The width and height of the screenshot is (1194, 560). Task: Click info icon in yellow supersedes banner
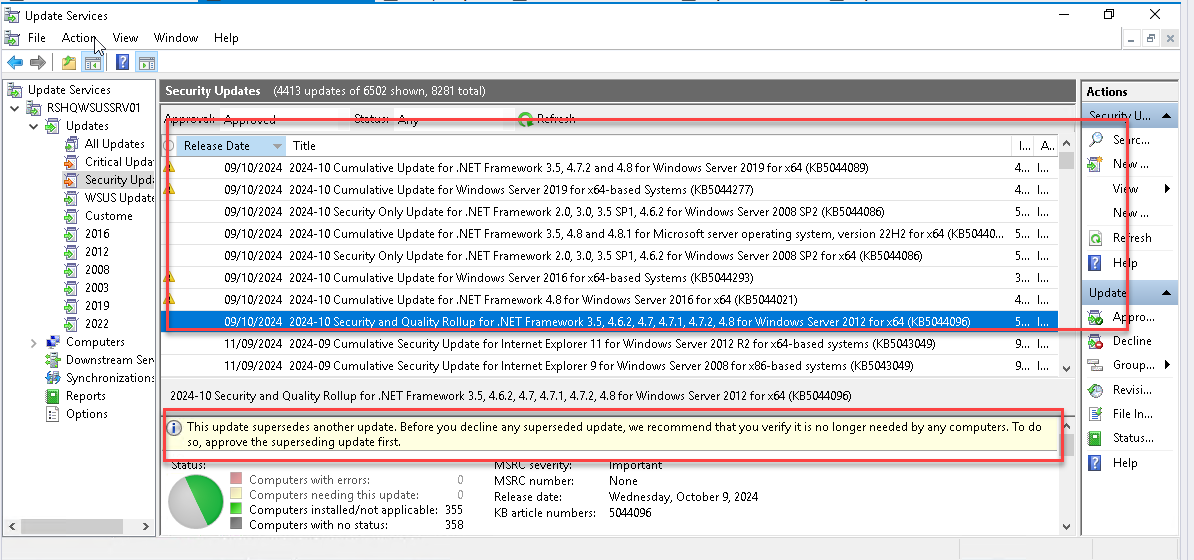174,427
